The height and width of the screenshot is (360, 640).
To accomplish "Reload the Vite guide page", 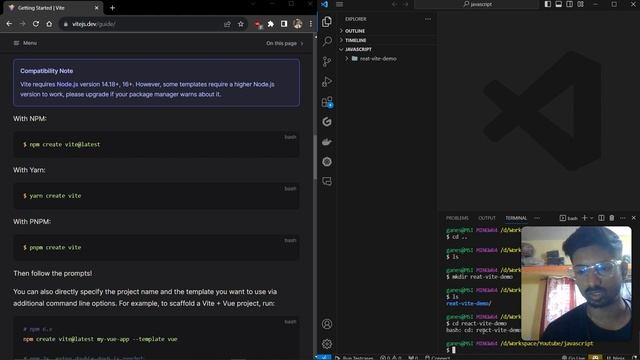I will [x=36, y=24].
